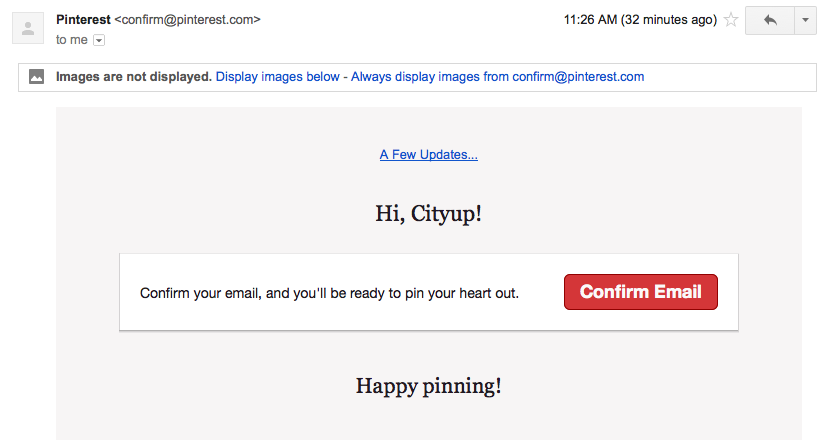Click the 11:26 AM timestamp
The image size is (831, 440).
(590, 20)
